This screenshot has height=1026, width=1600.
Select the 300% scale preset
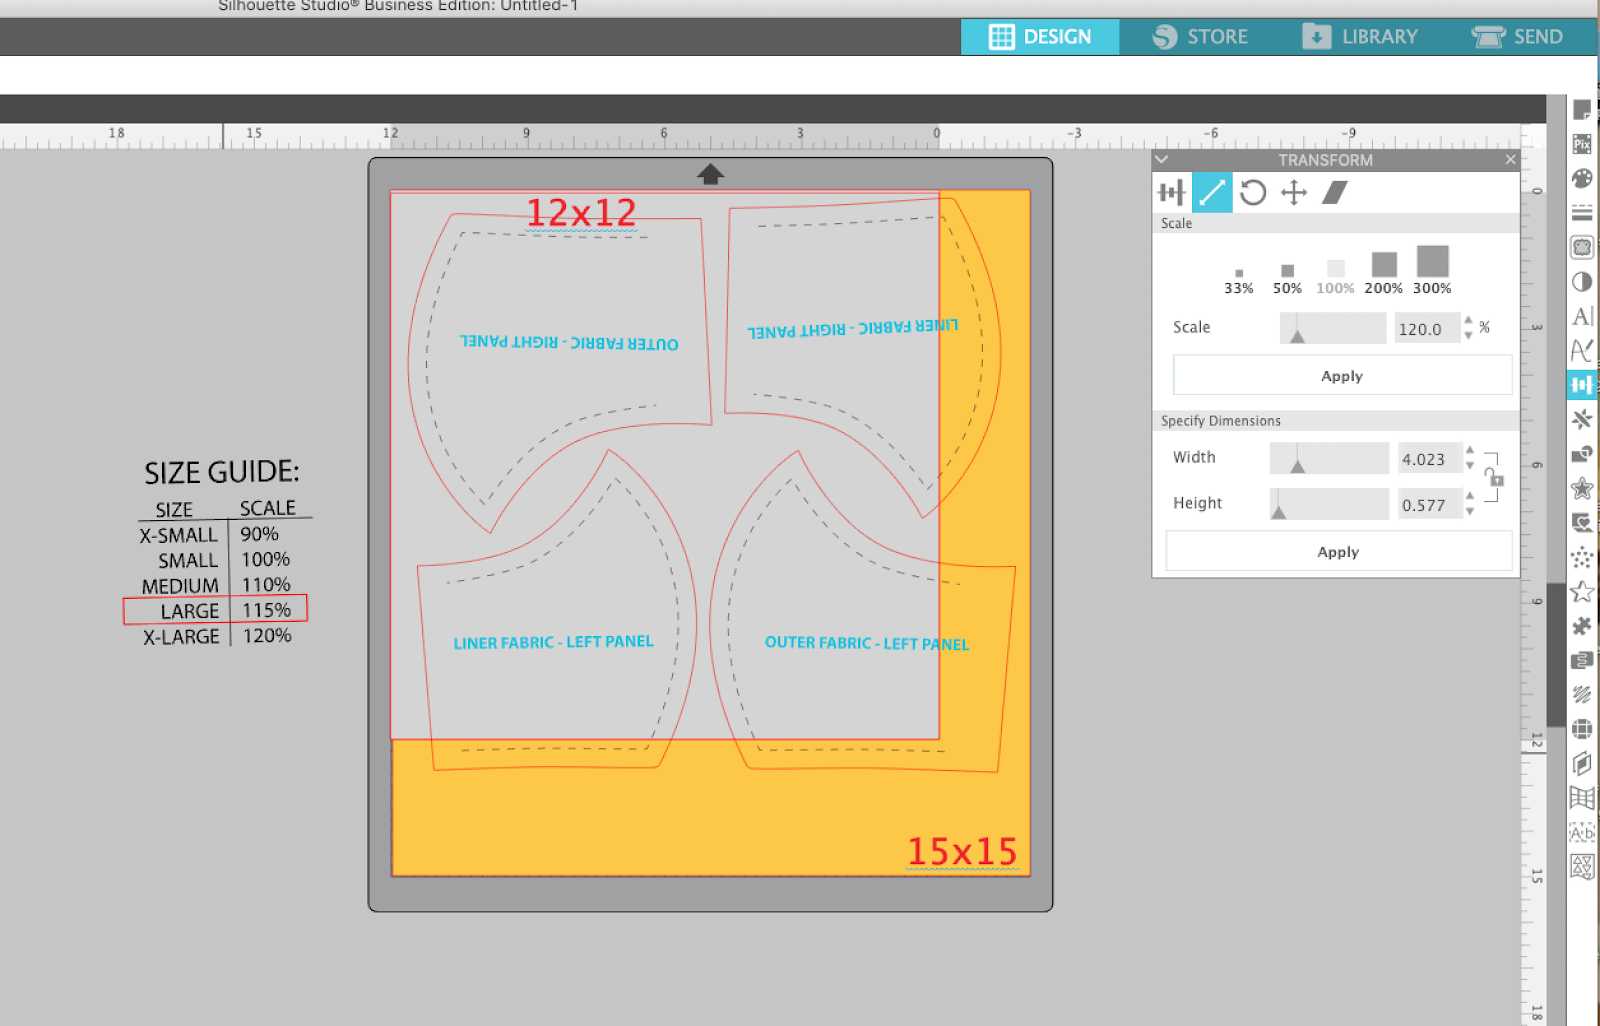pos(1432,267)
